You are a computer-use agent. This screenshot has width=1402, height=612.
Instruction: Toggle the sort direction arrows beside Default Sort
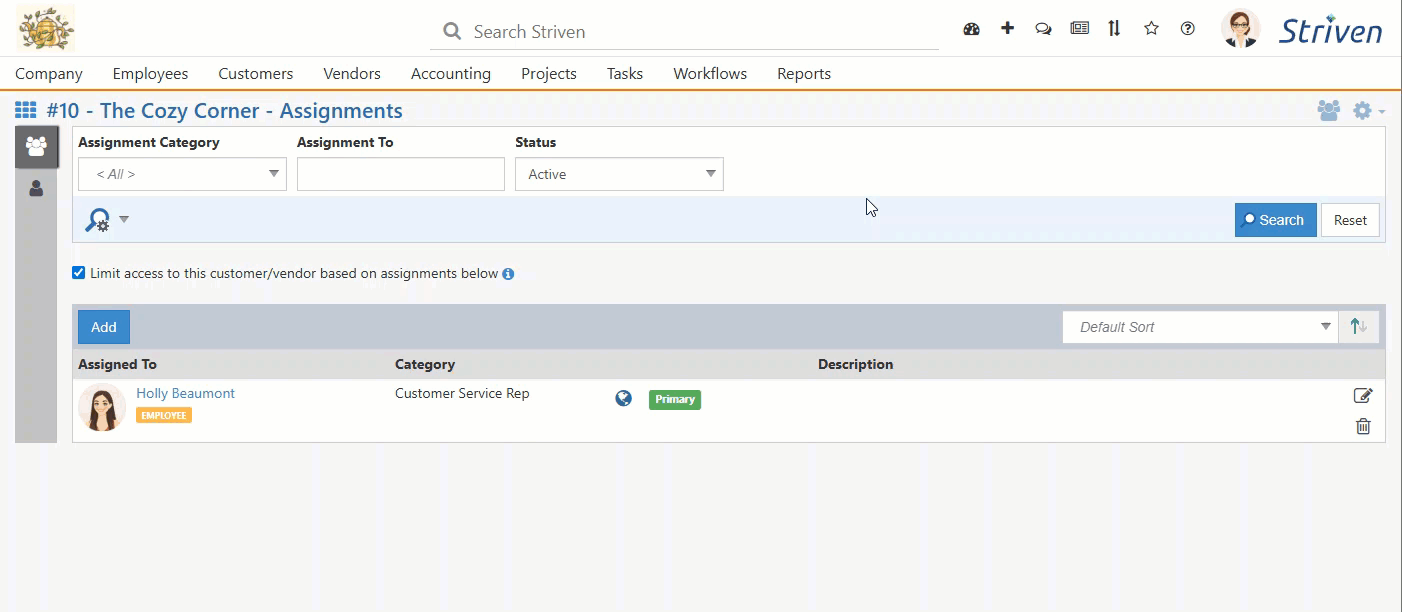[x=1358, y=326]
